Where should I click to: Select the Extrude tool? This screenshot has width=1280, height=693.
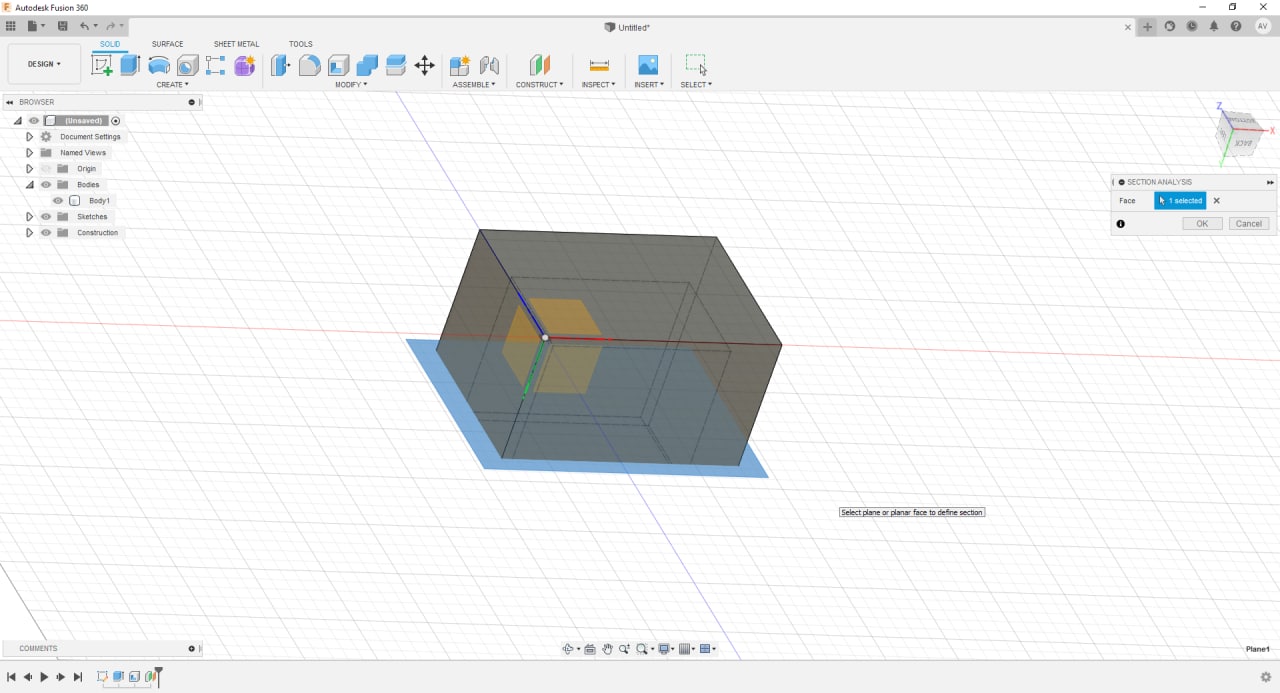click(130, 65)
